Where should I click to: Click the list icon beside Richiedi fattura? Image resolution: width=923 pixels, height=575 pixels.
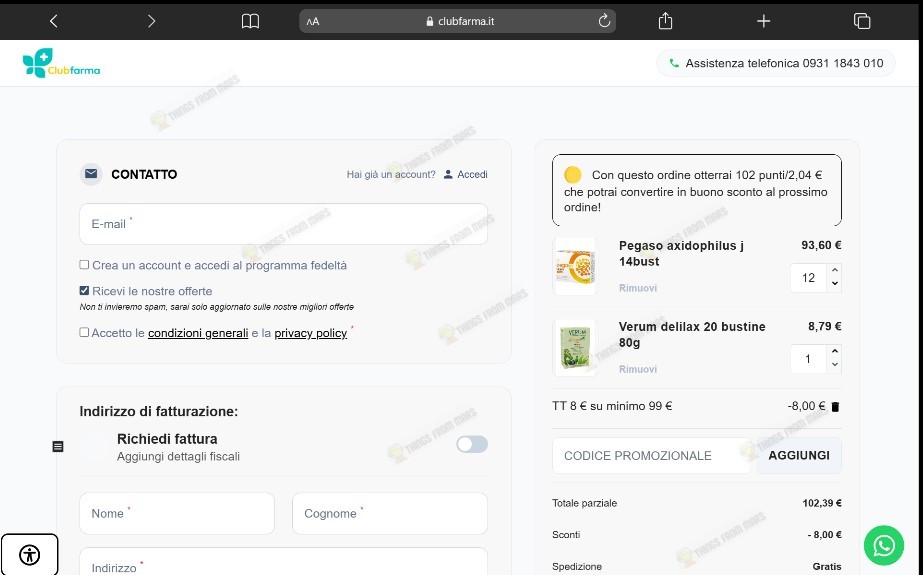point(58,447)
